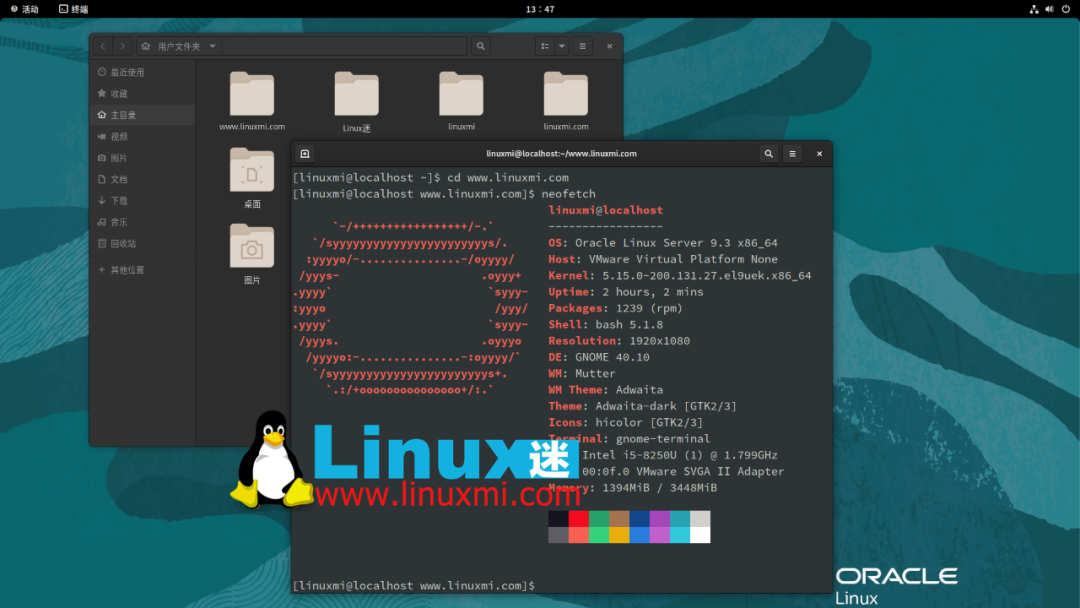Screen dimensions: 1080x608
Task: Select 回收站 in the Files sidebar
Action: (x=143, y=243)
